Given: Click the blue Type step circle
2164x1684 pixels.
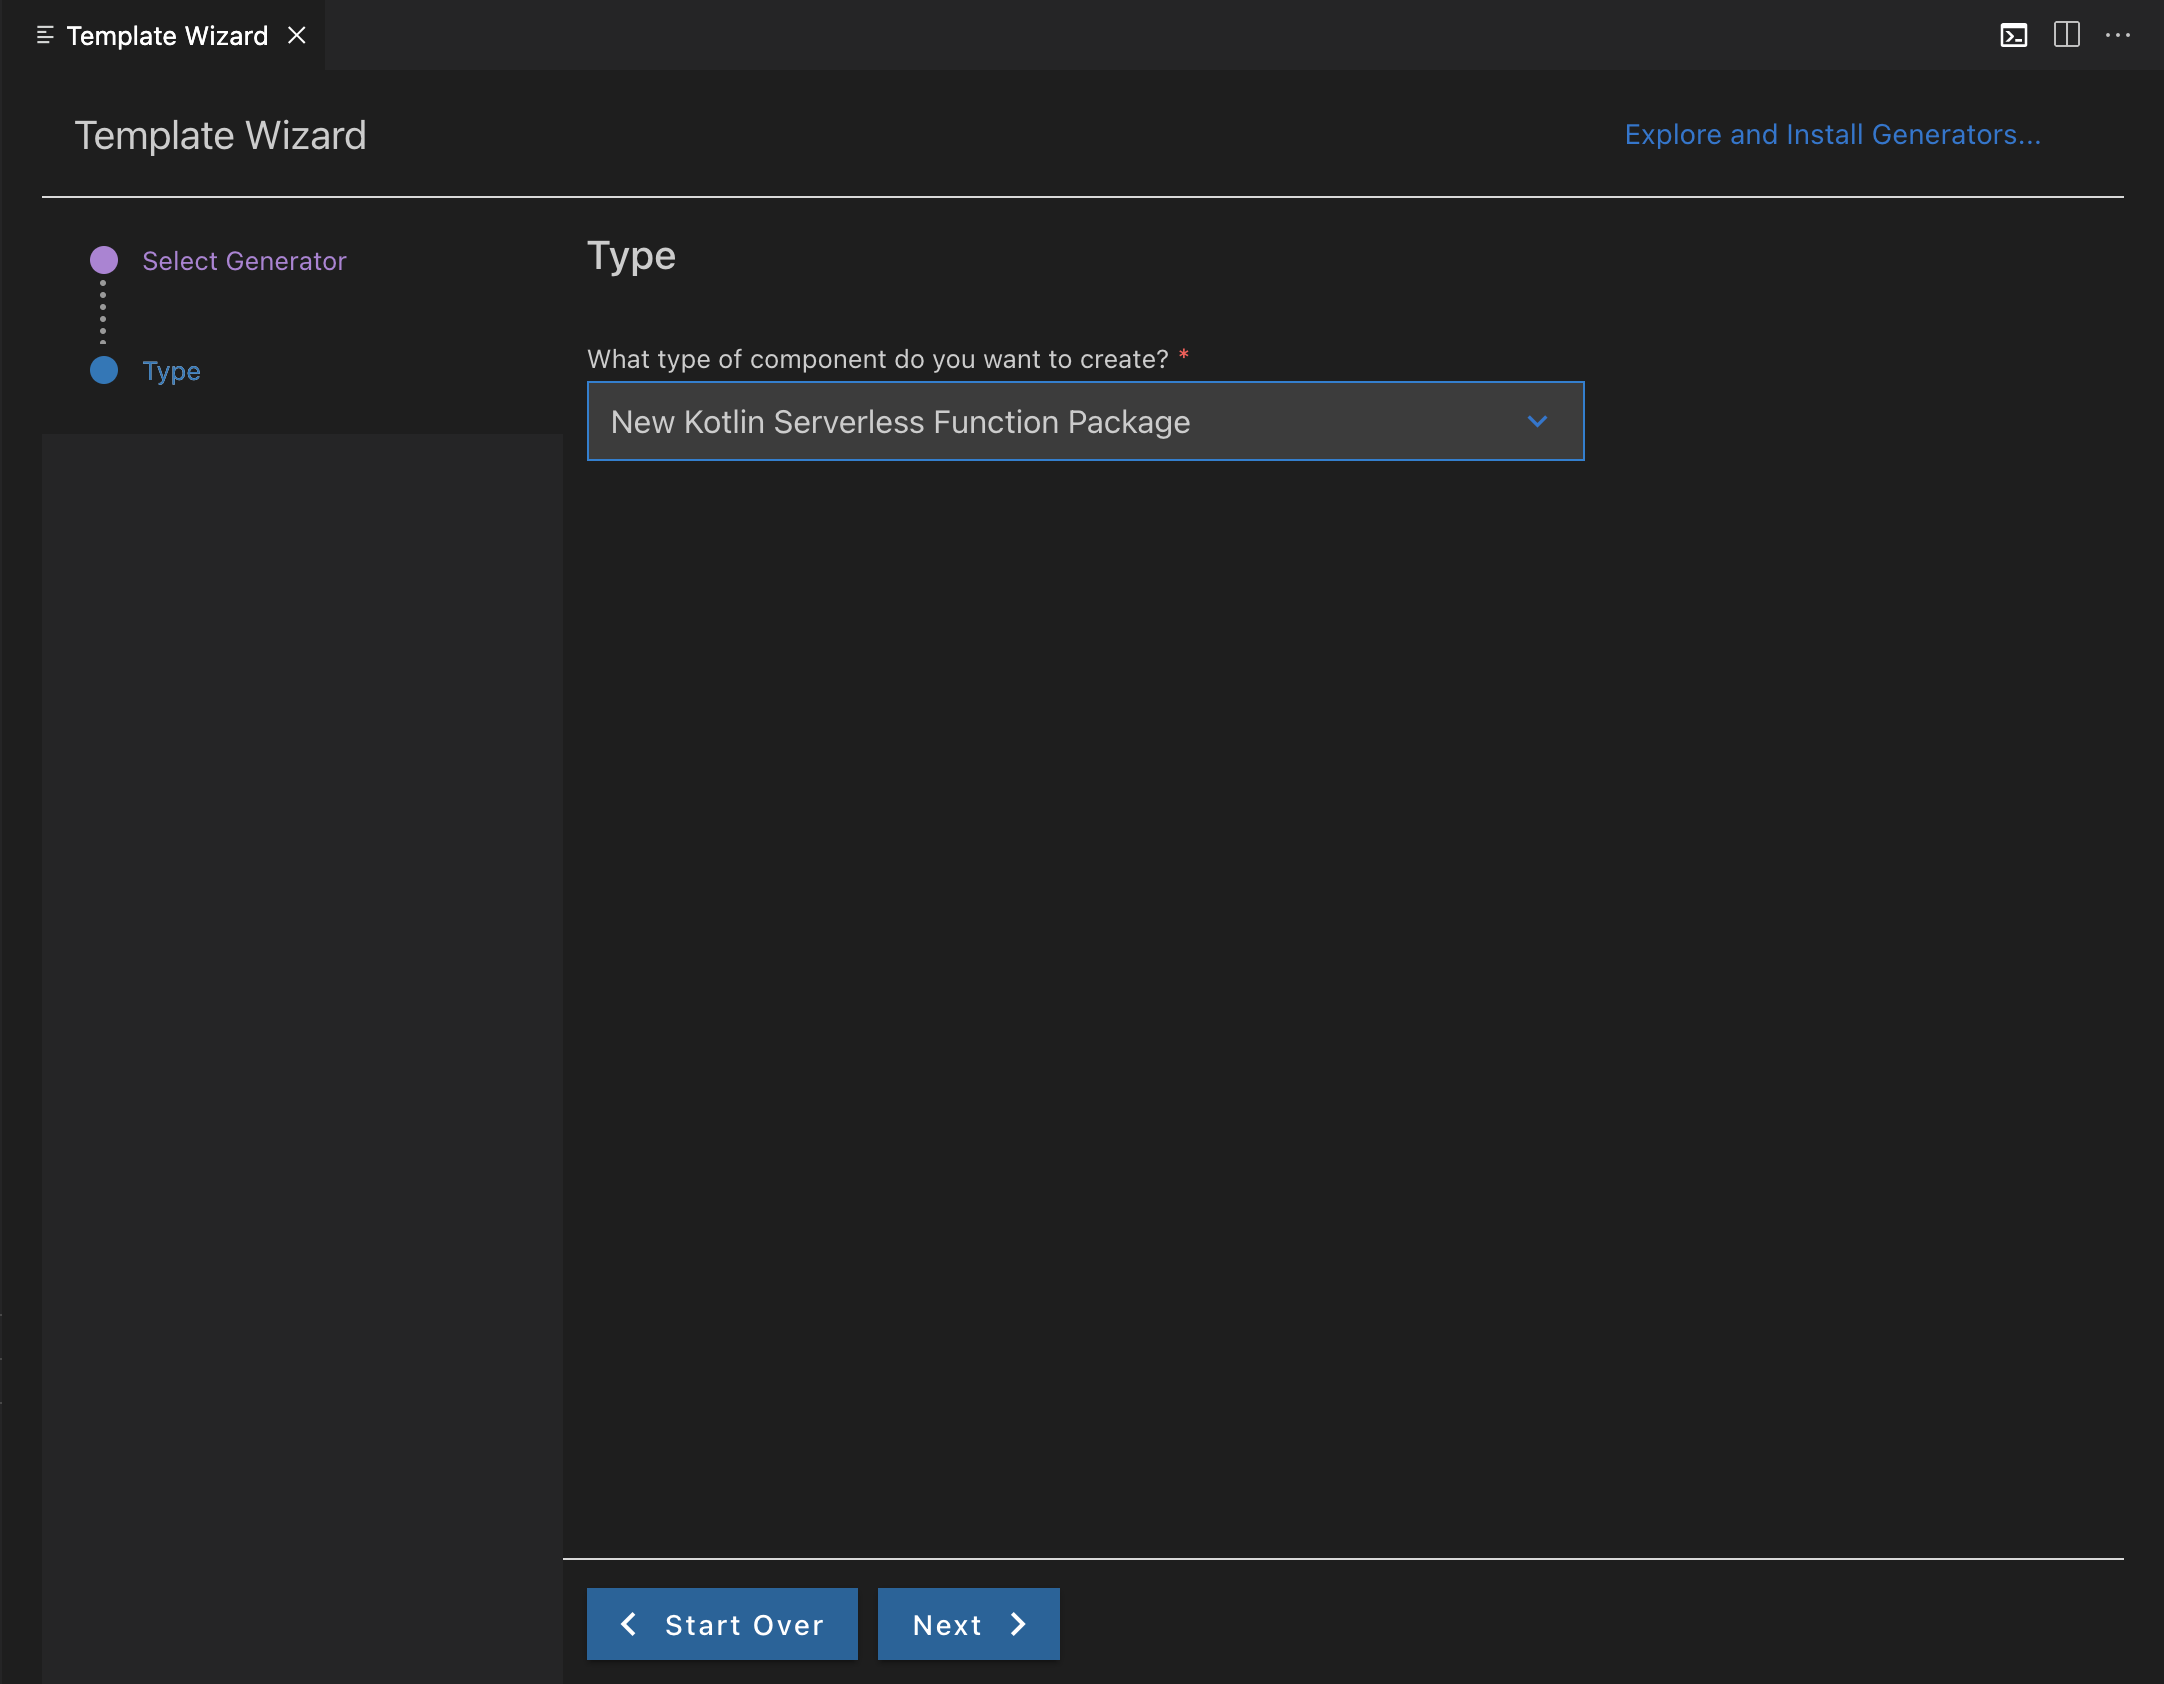Looking at the screenshot, I should pyautogui.click(x=104, y=371).
